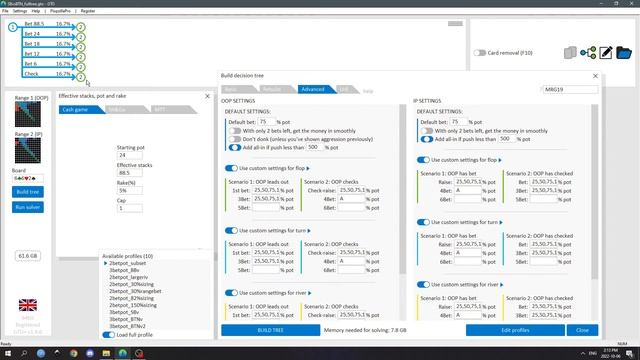This screenshot has height=360, width=640.
Task: Open the File menu
Action: coord(5,11)
